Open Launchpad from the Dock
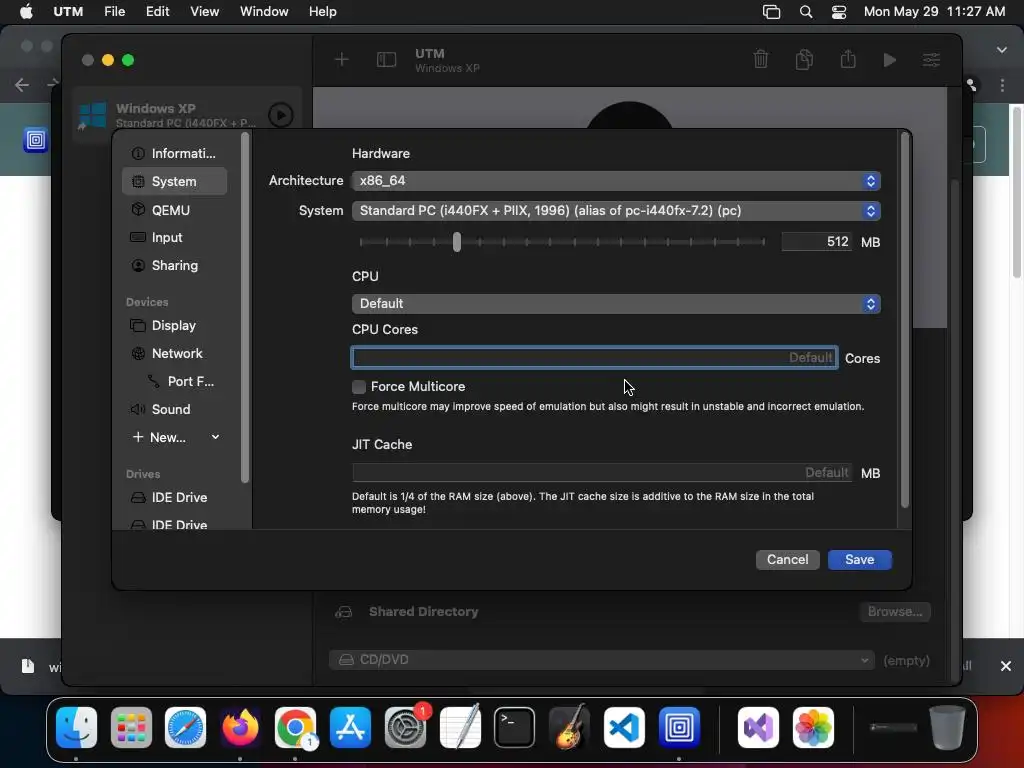1024x768 pixels. pyautogui.click(x=131, y=727)
